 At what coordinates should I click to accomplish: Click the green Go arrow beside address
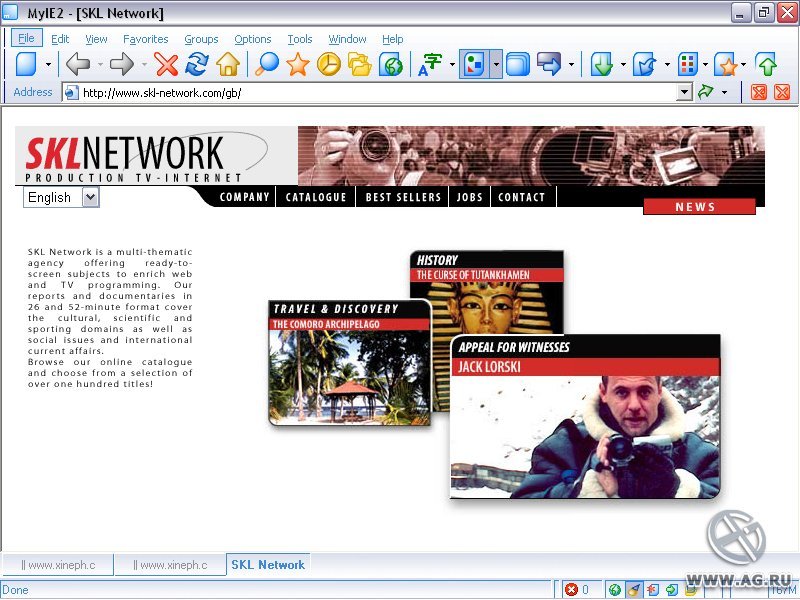(706, 92)
